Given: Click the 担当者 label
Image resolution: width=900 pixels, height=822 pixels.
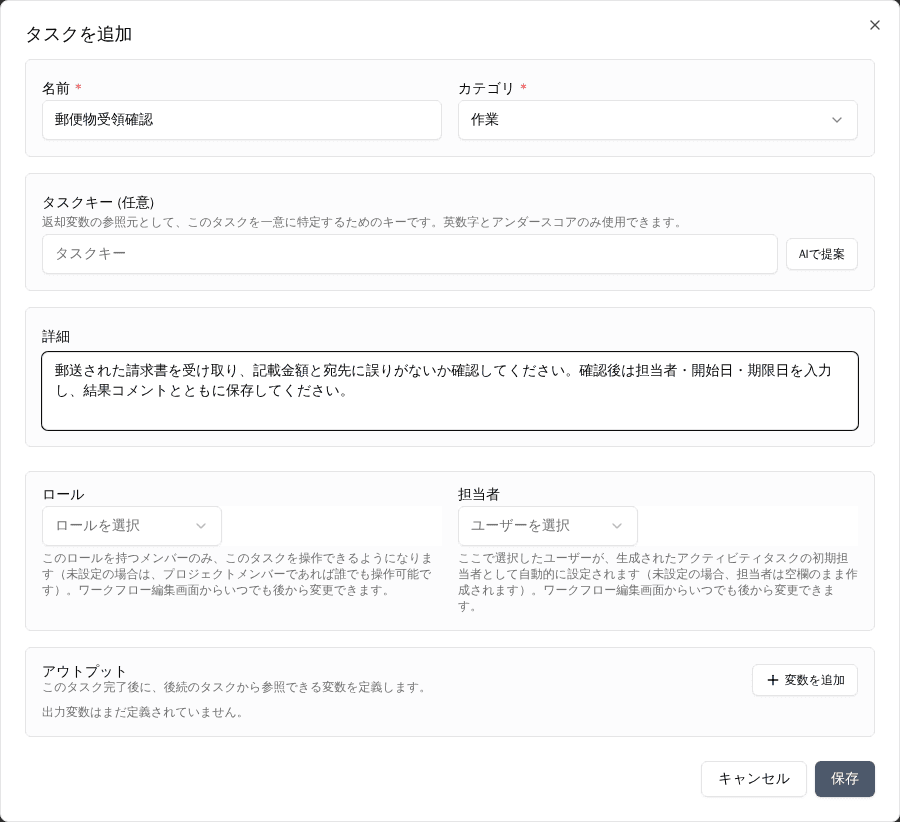Looking at the screenshot, I should tap(479, 494).
